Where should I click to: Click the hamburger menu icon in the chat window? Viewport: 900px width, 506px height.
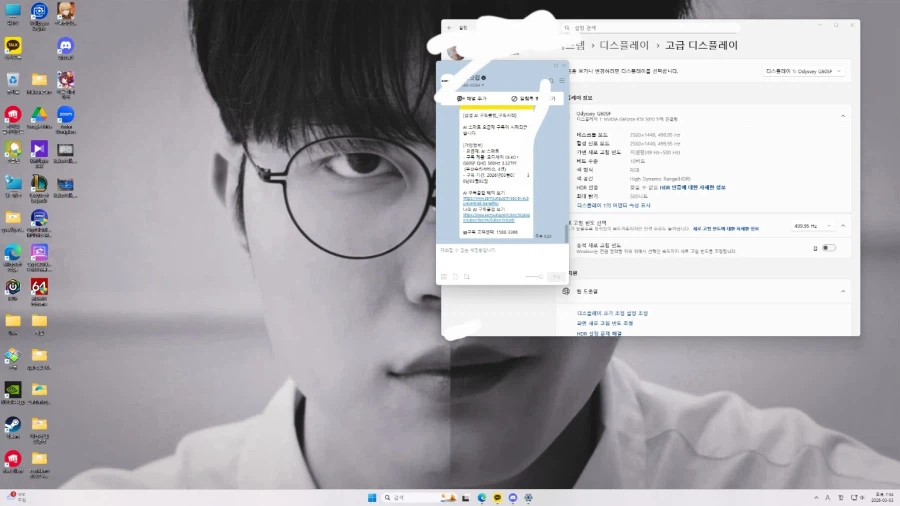tap(561, 81)
